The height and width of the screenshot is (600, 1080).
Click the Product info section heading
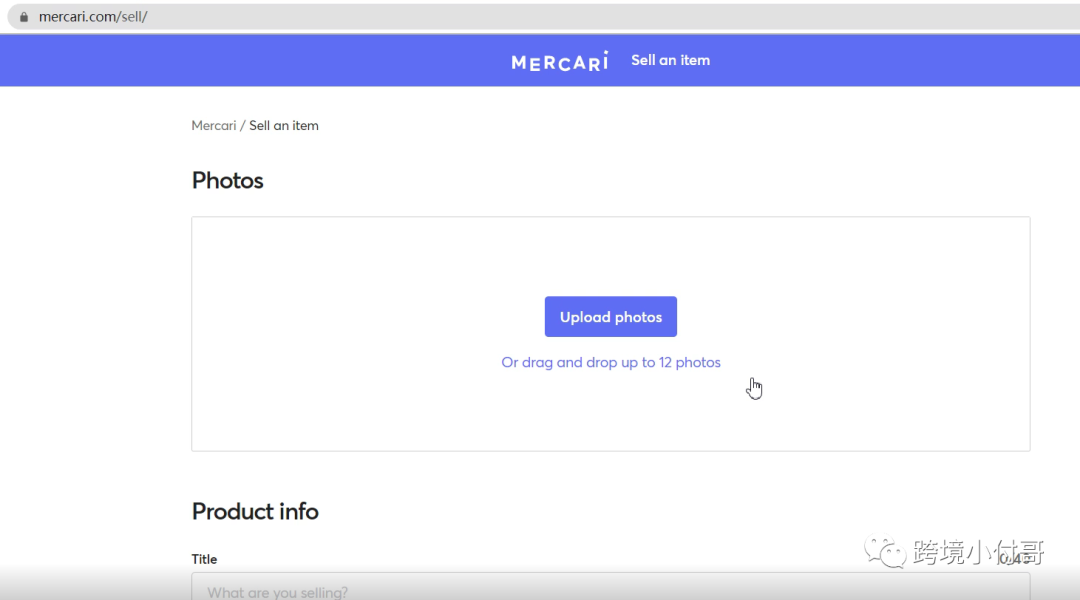pyautogui.click(x=255, y=511)
